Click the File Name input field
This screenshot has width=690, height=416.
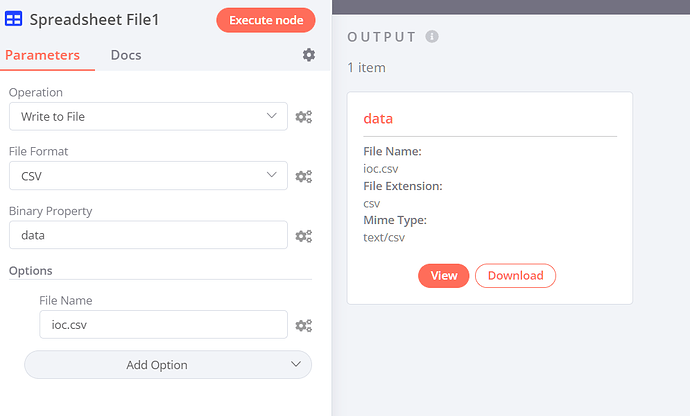[163, 325]
